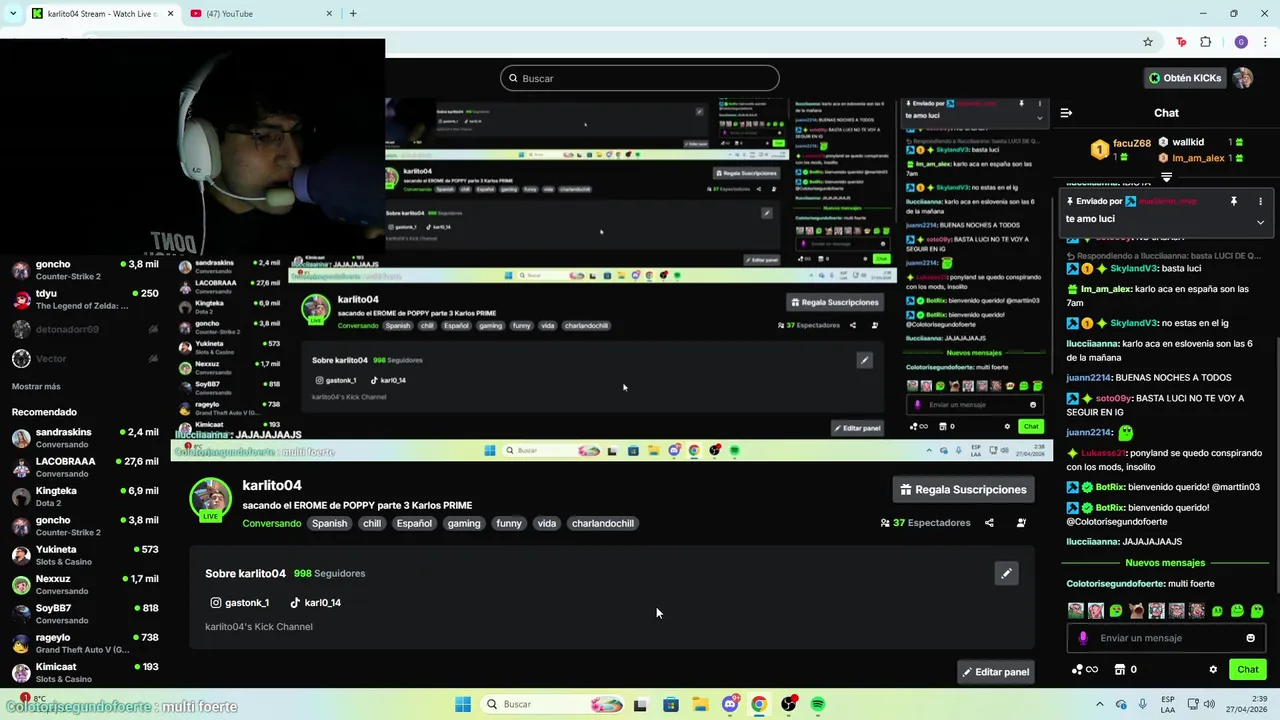Open the emote picker in chat input

(x=1250, y=638)
